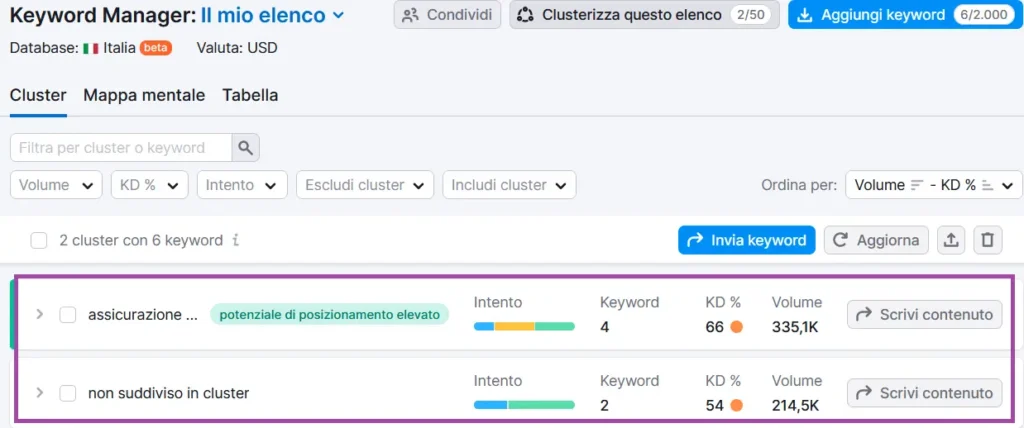Switch to the Mappa mentale tab
Screen dimensions: 1024x428
click(x=144, y=95)
